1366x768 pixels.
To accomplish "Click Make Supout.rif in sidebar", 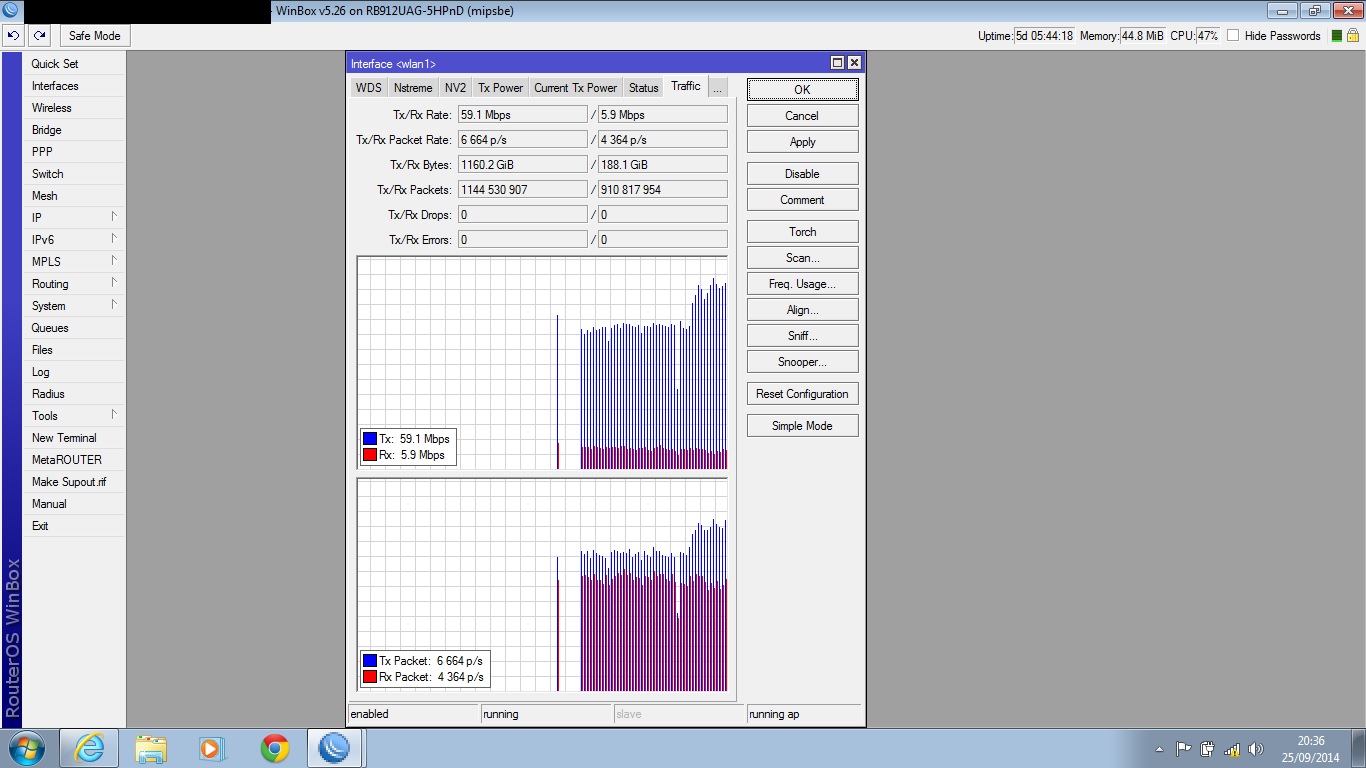I will pyautogui.click(x=75, y=482).
